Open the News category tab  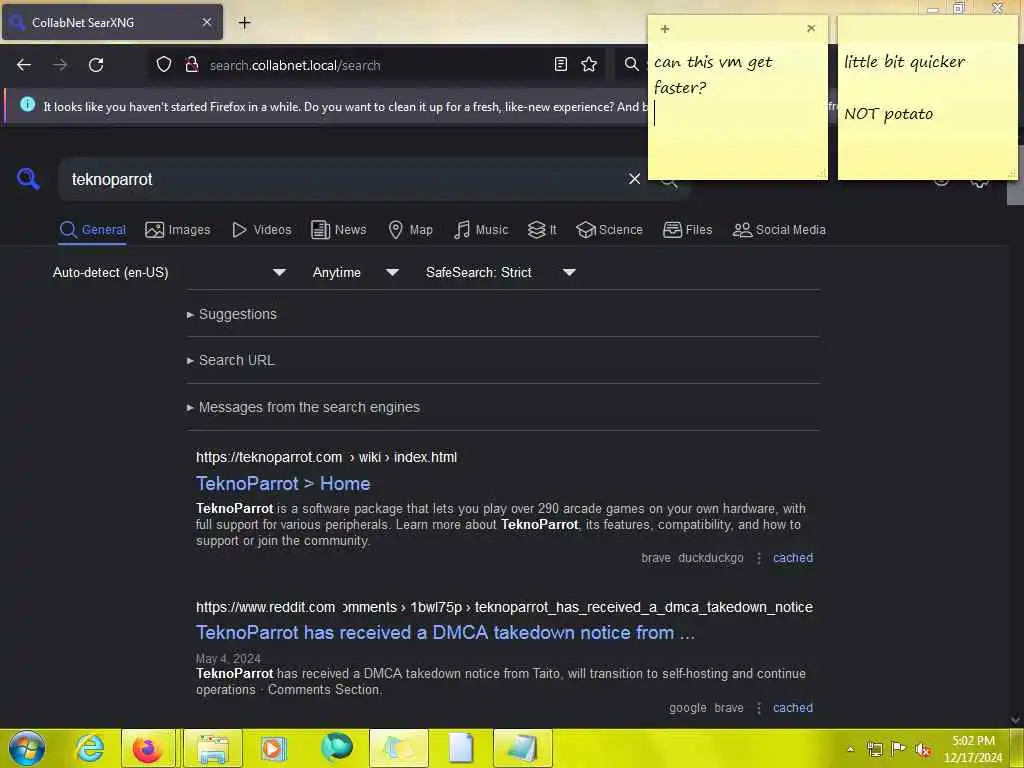click(339, 230)
